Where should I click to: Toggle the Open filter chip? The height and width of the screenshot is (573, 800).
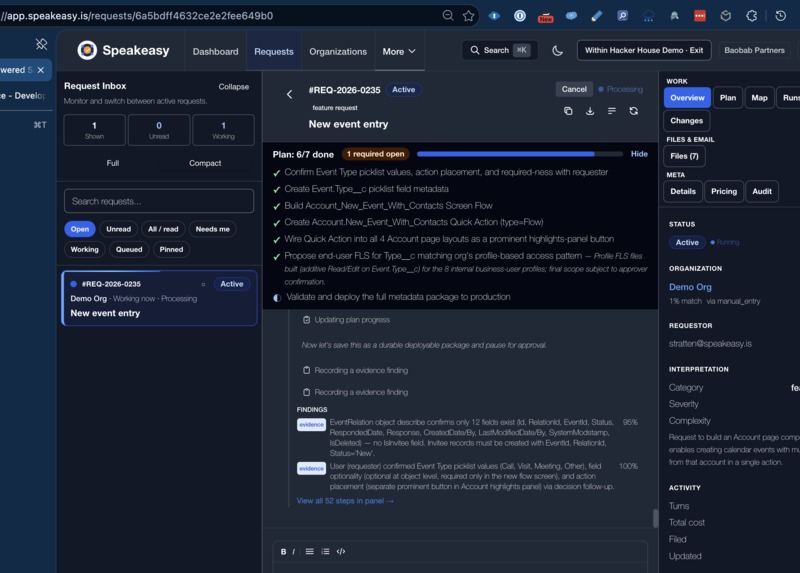click(80, 229)
